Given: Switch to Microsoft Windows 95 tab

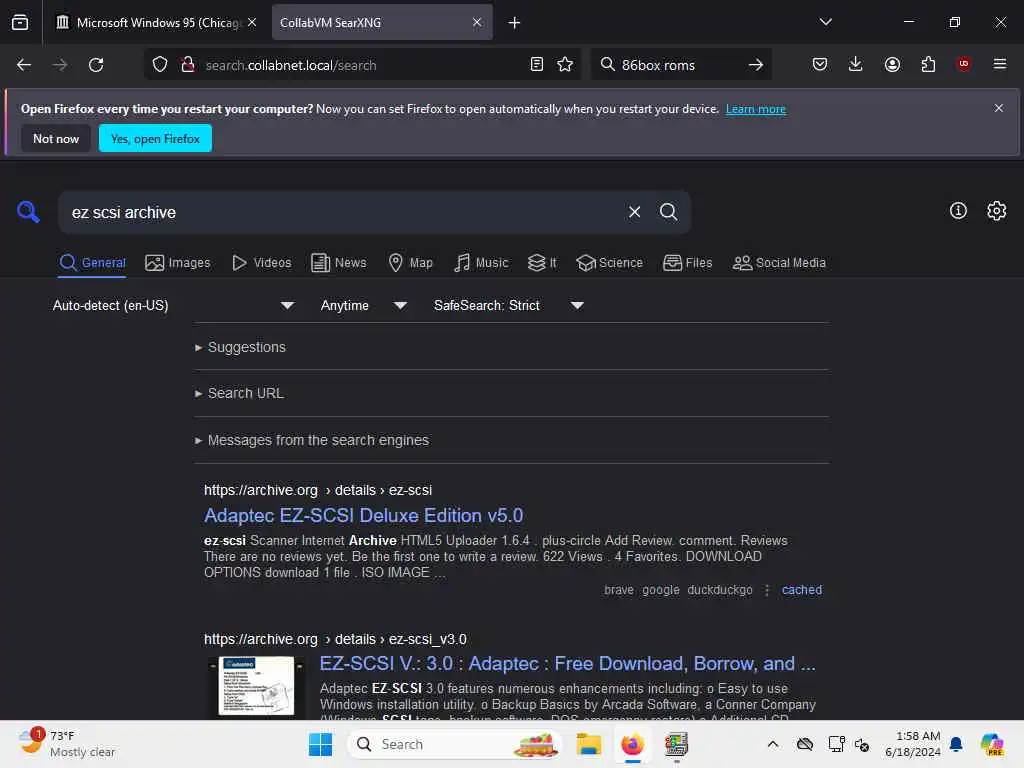Looking at the screenshot, I should click(155, 22).
